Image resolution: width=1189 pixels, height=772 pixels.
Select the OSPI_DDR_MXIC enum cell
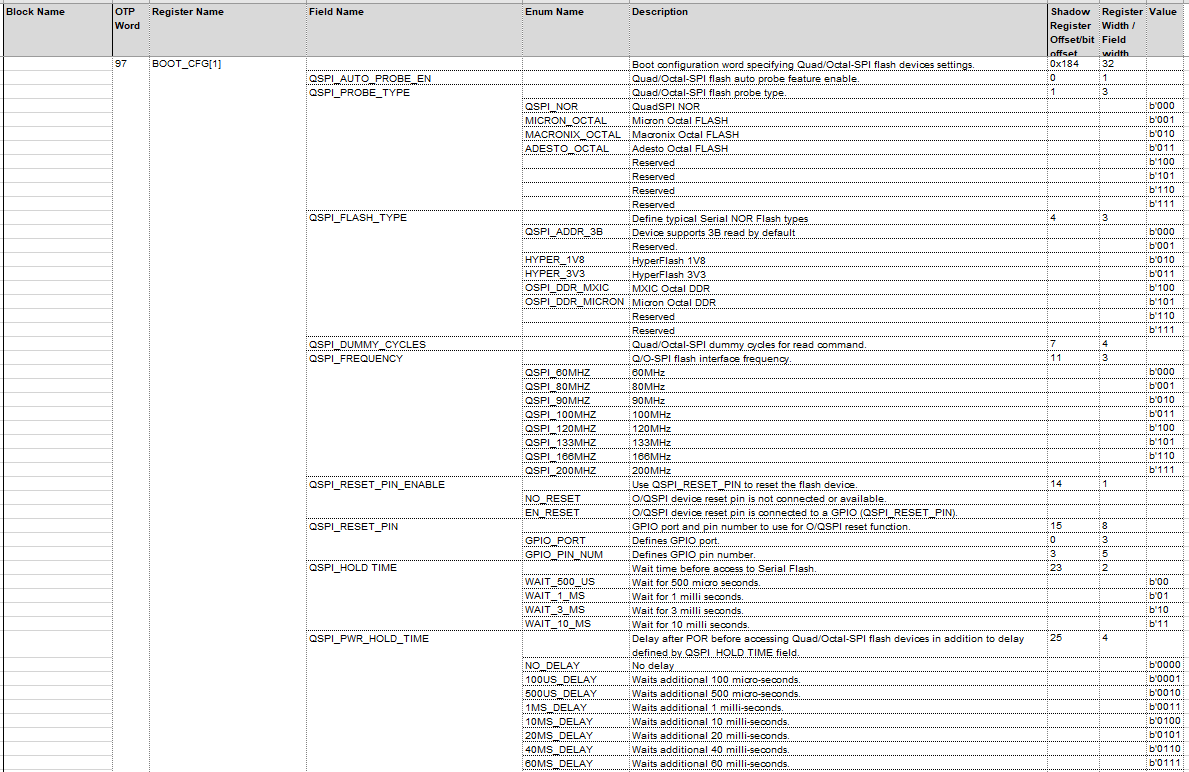(576, 288)
